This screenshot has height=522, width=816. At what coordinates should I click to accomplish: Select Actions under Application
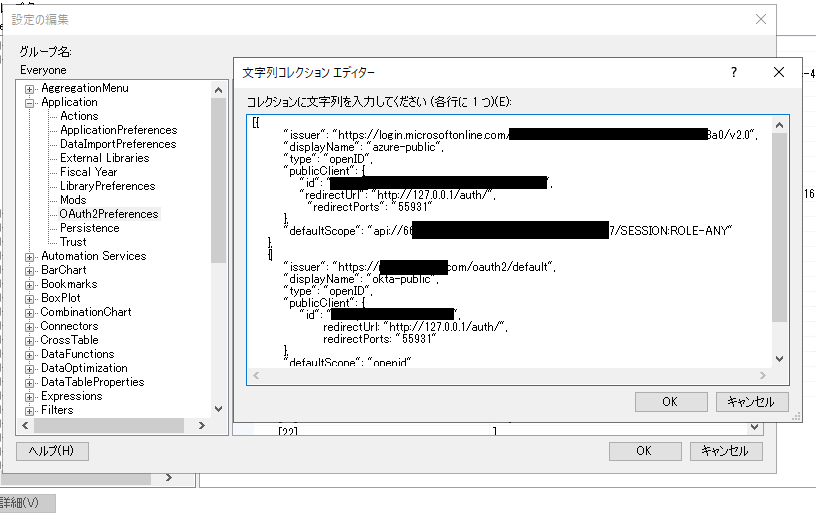click(79, 116)
